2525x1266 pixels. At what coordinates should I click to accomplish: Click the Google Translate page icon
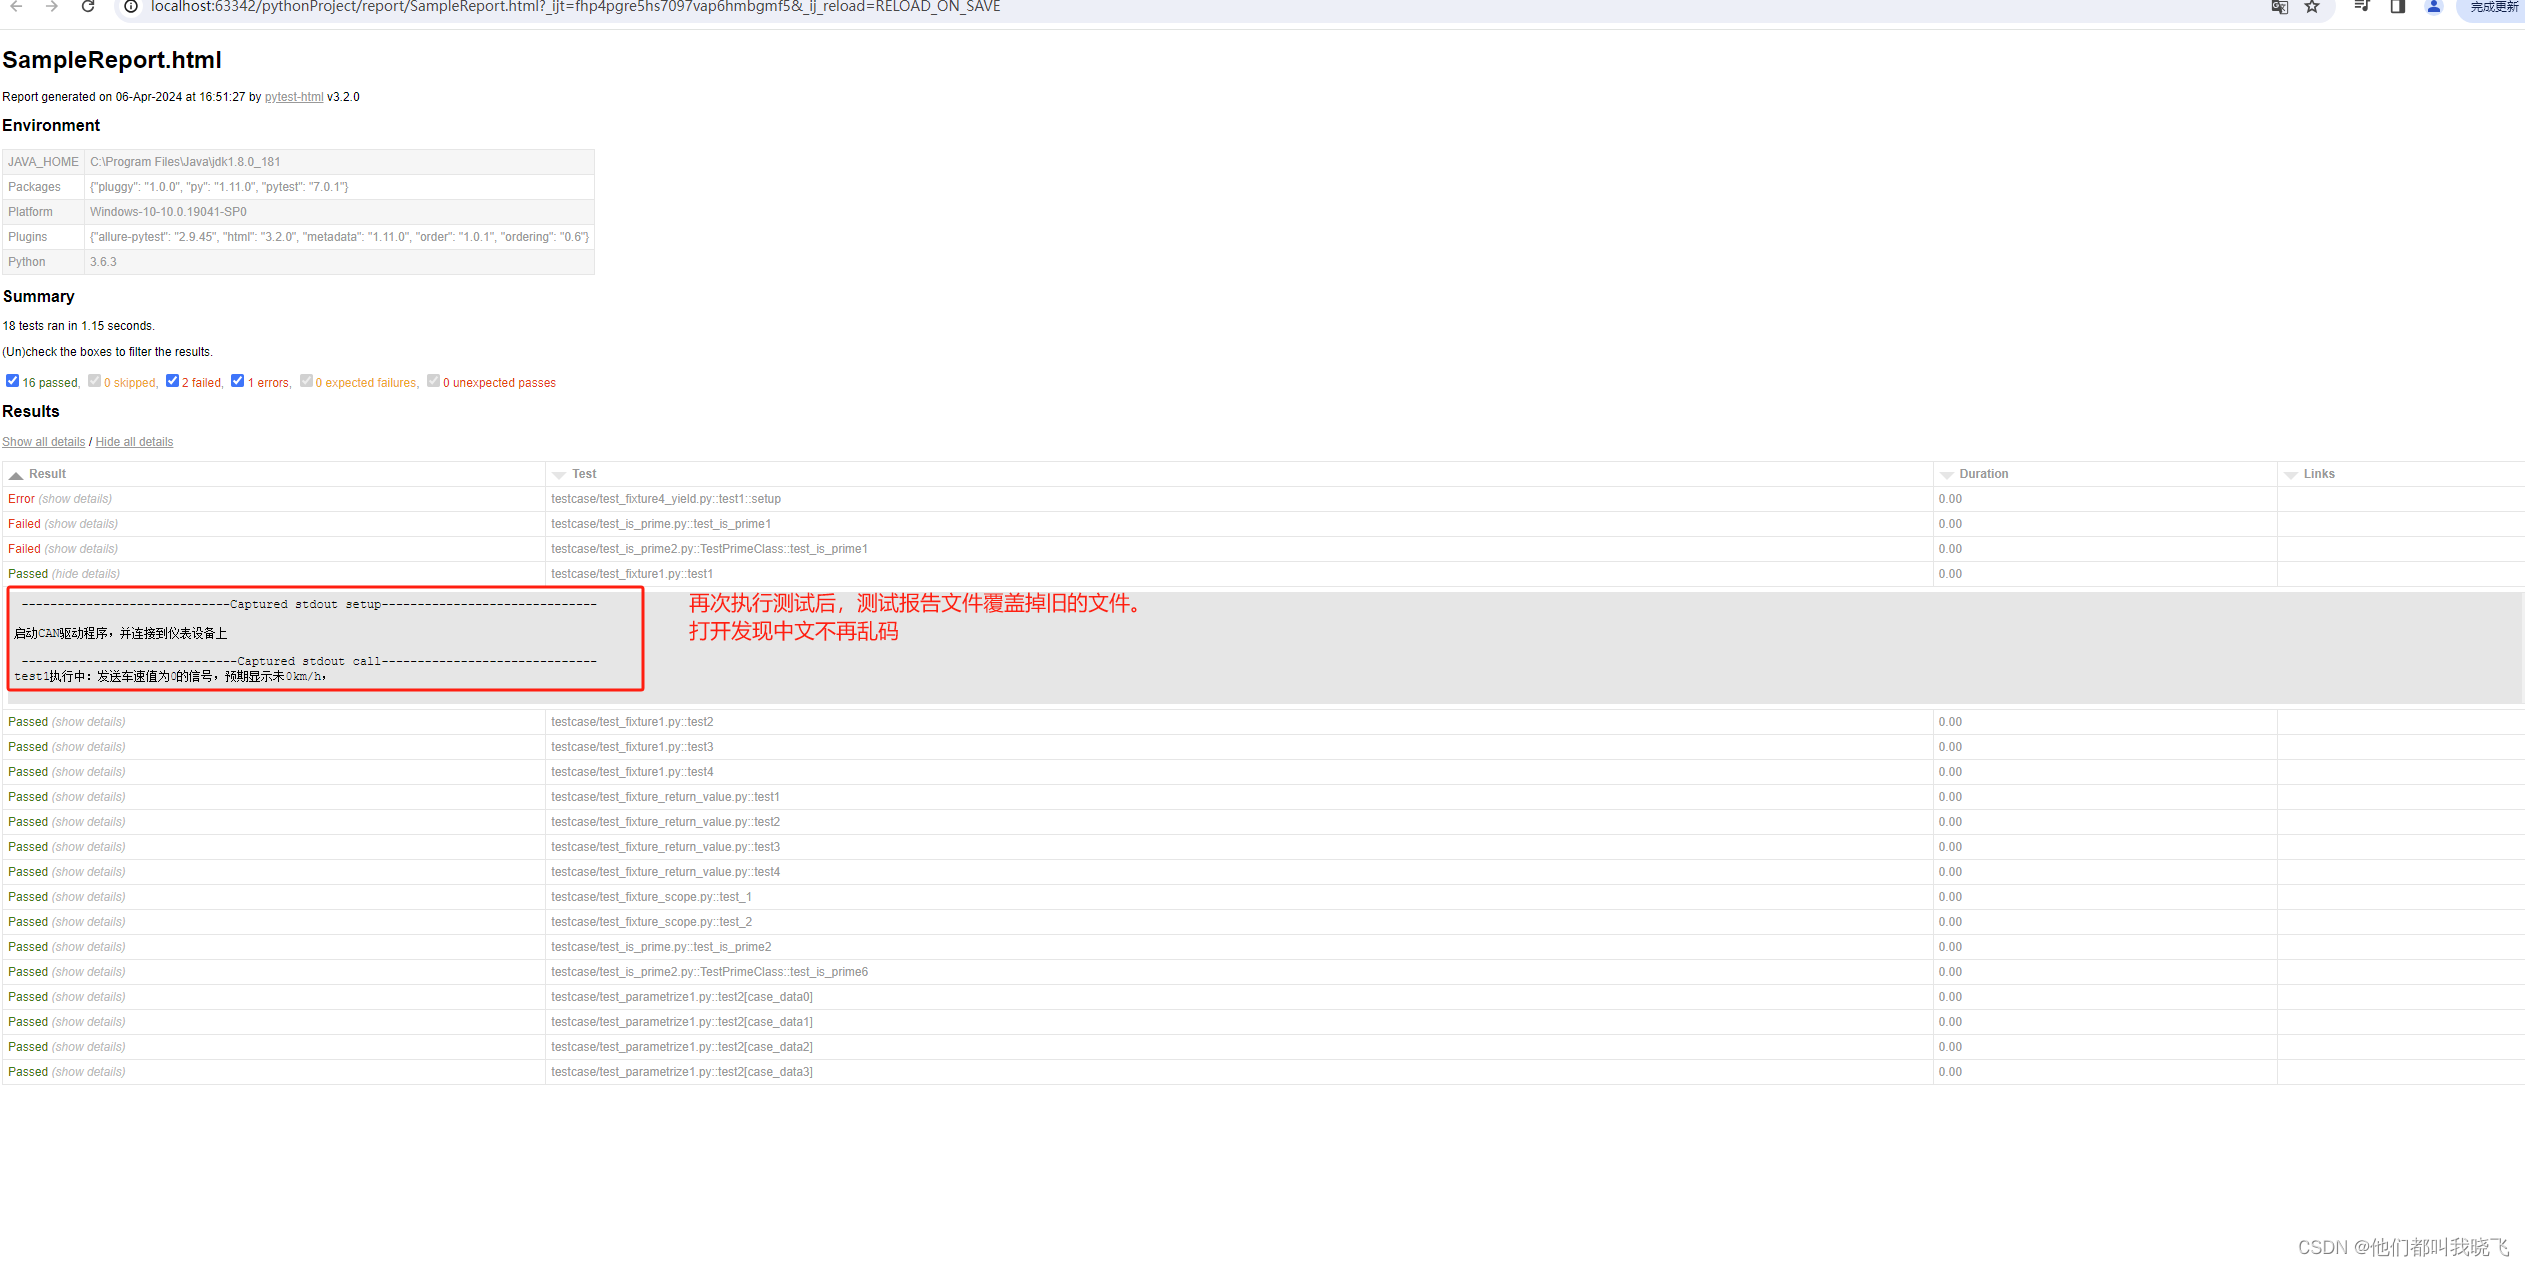pyautogui.click(x=2279, y=7)
